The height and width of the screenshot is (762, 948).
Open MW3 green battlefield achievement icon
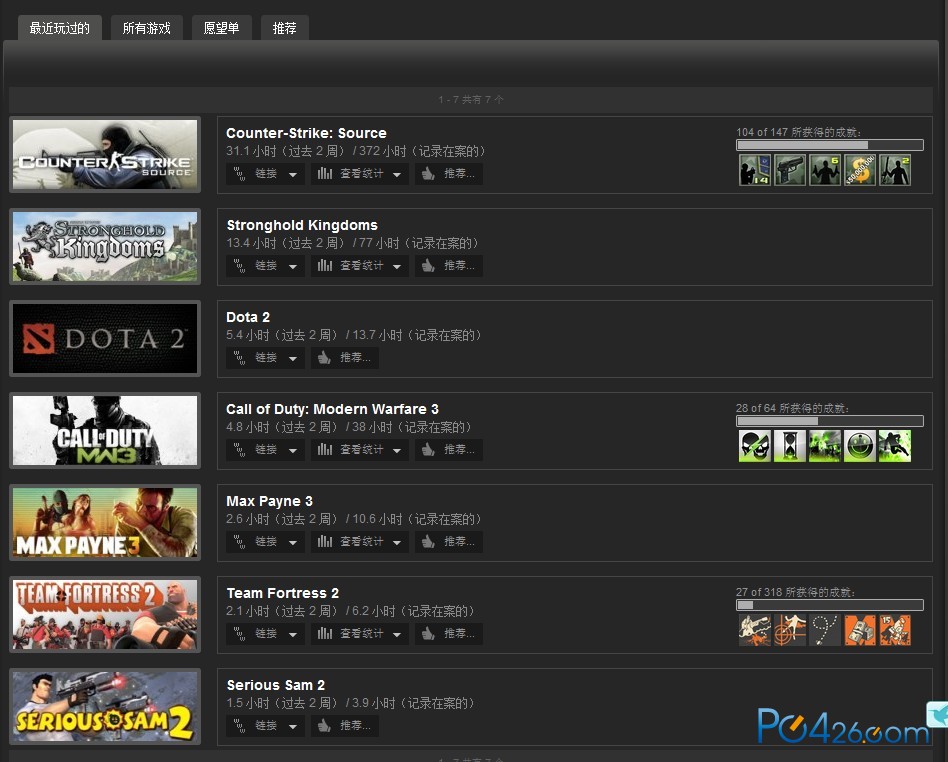(825, 446)
